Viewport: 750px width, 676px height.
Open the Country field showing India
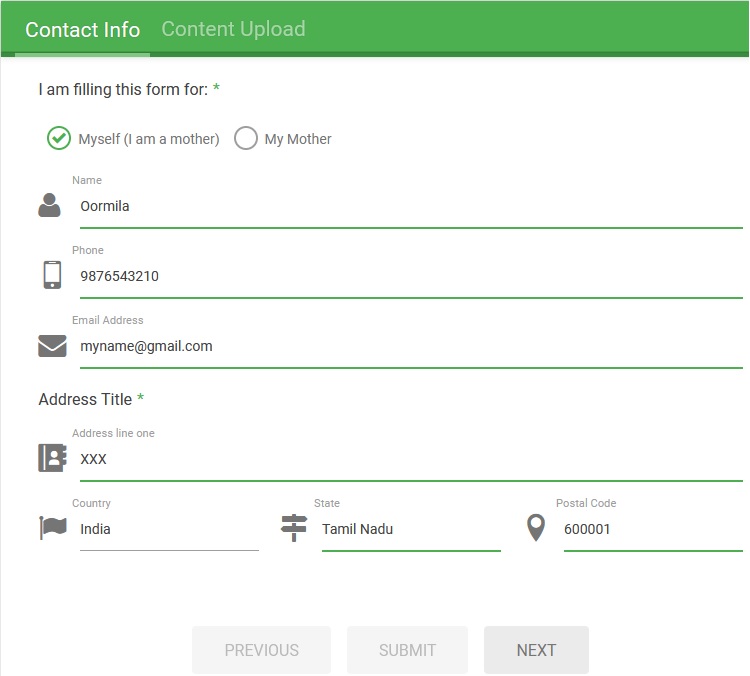coord(169,529)
